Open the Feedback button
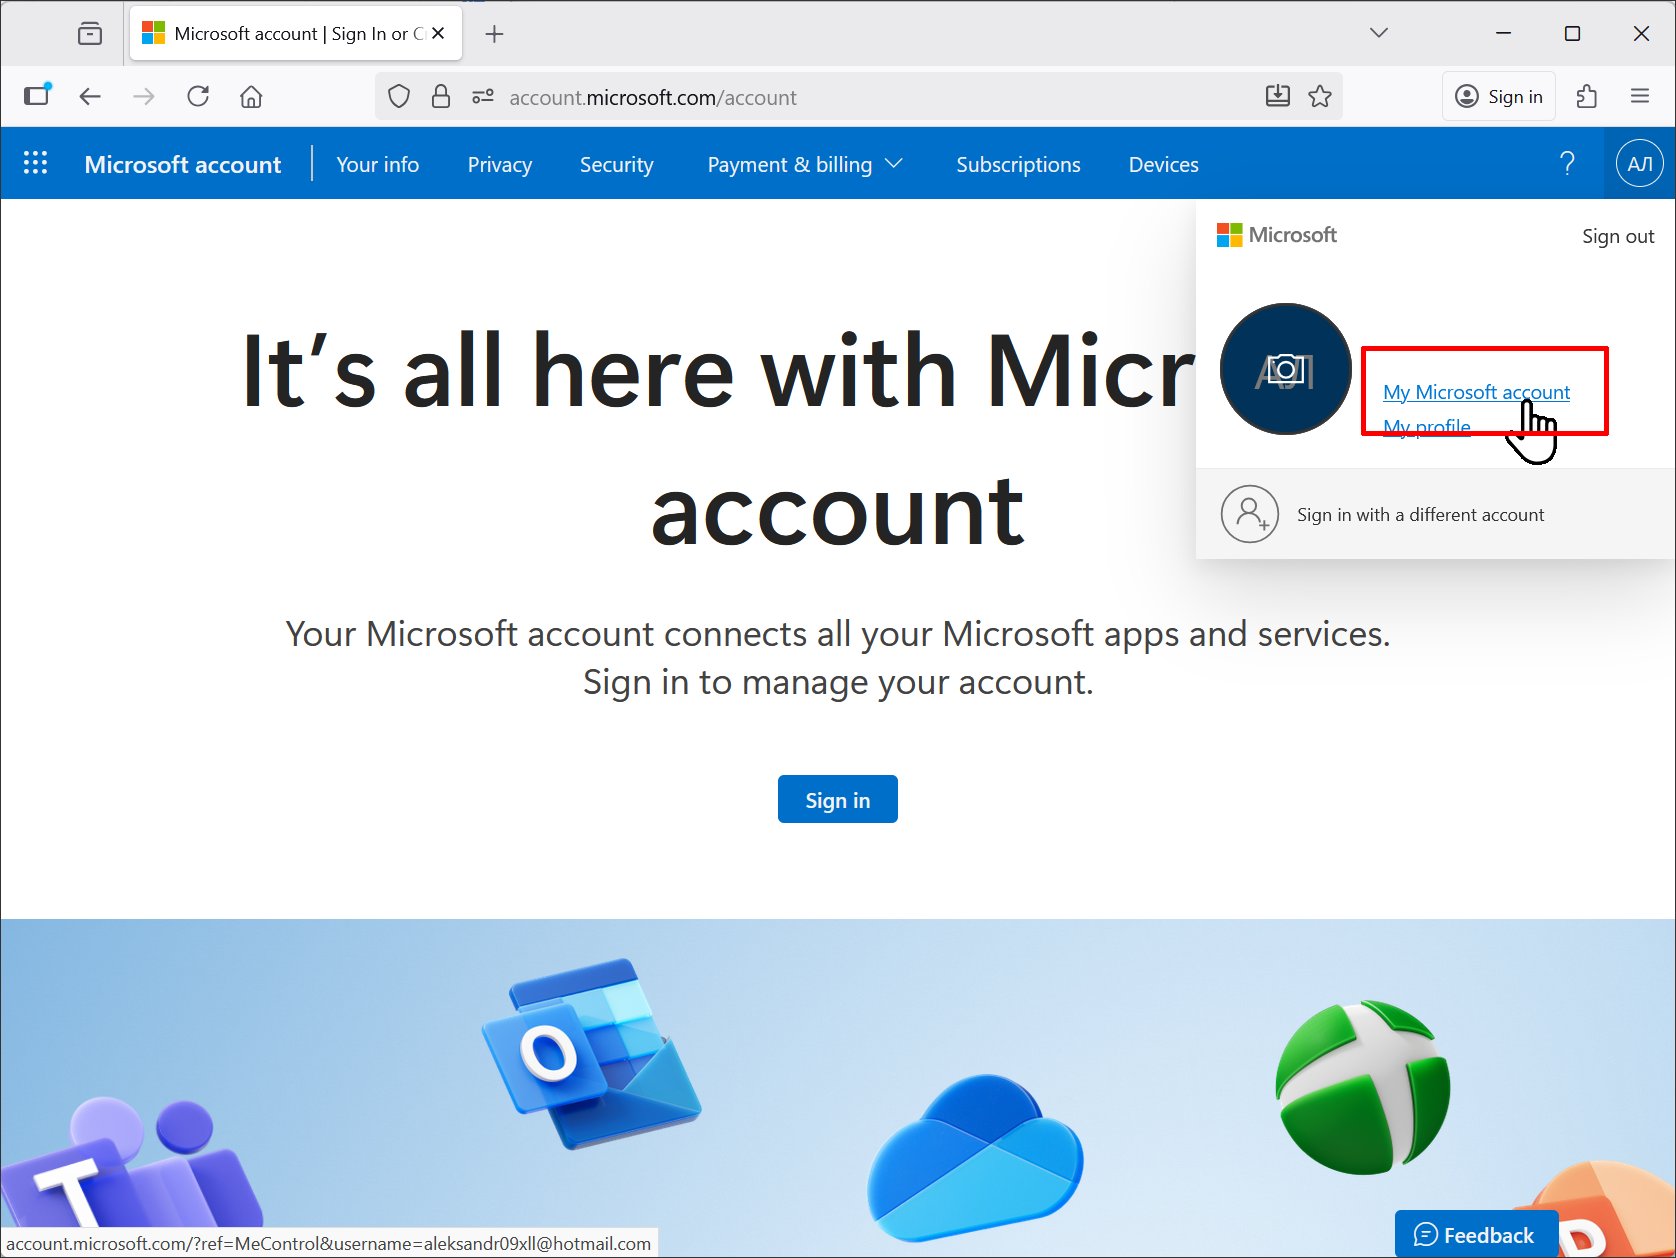1676x1258 pixels. click(1476, 1235)
